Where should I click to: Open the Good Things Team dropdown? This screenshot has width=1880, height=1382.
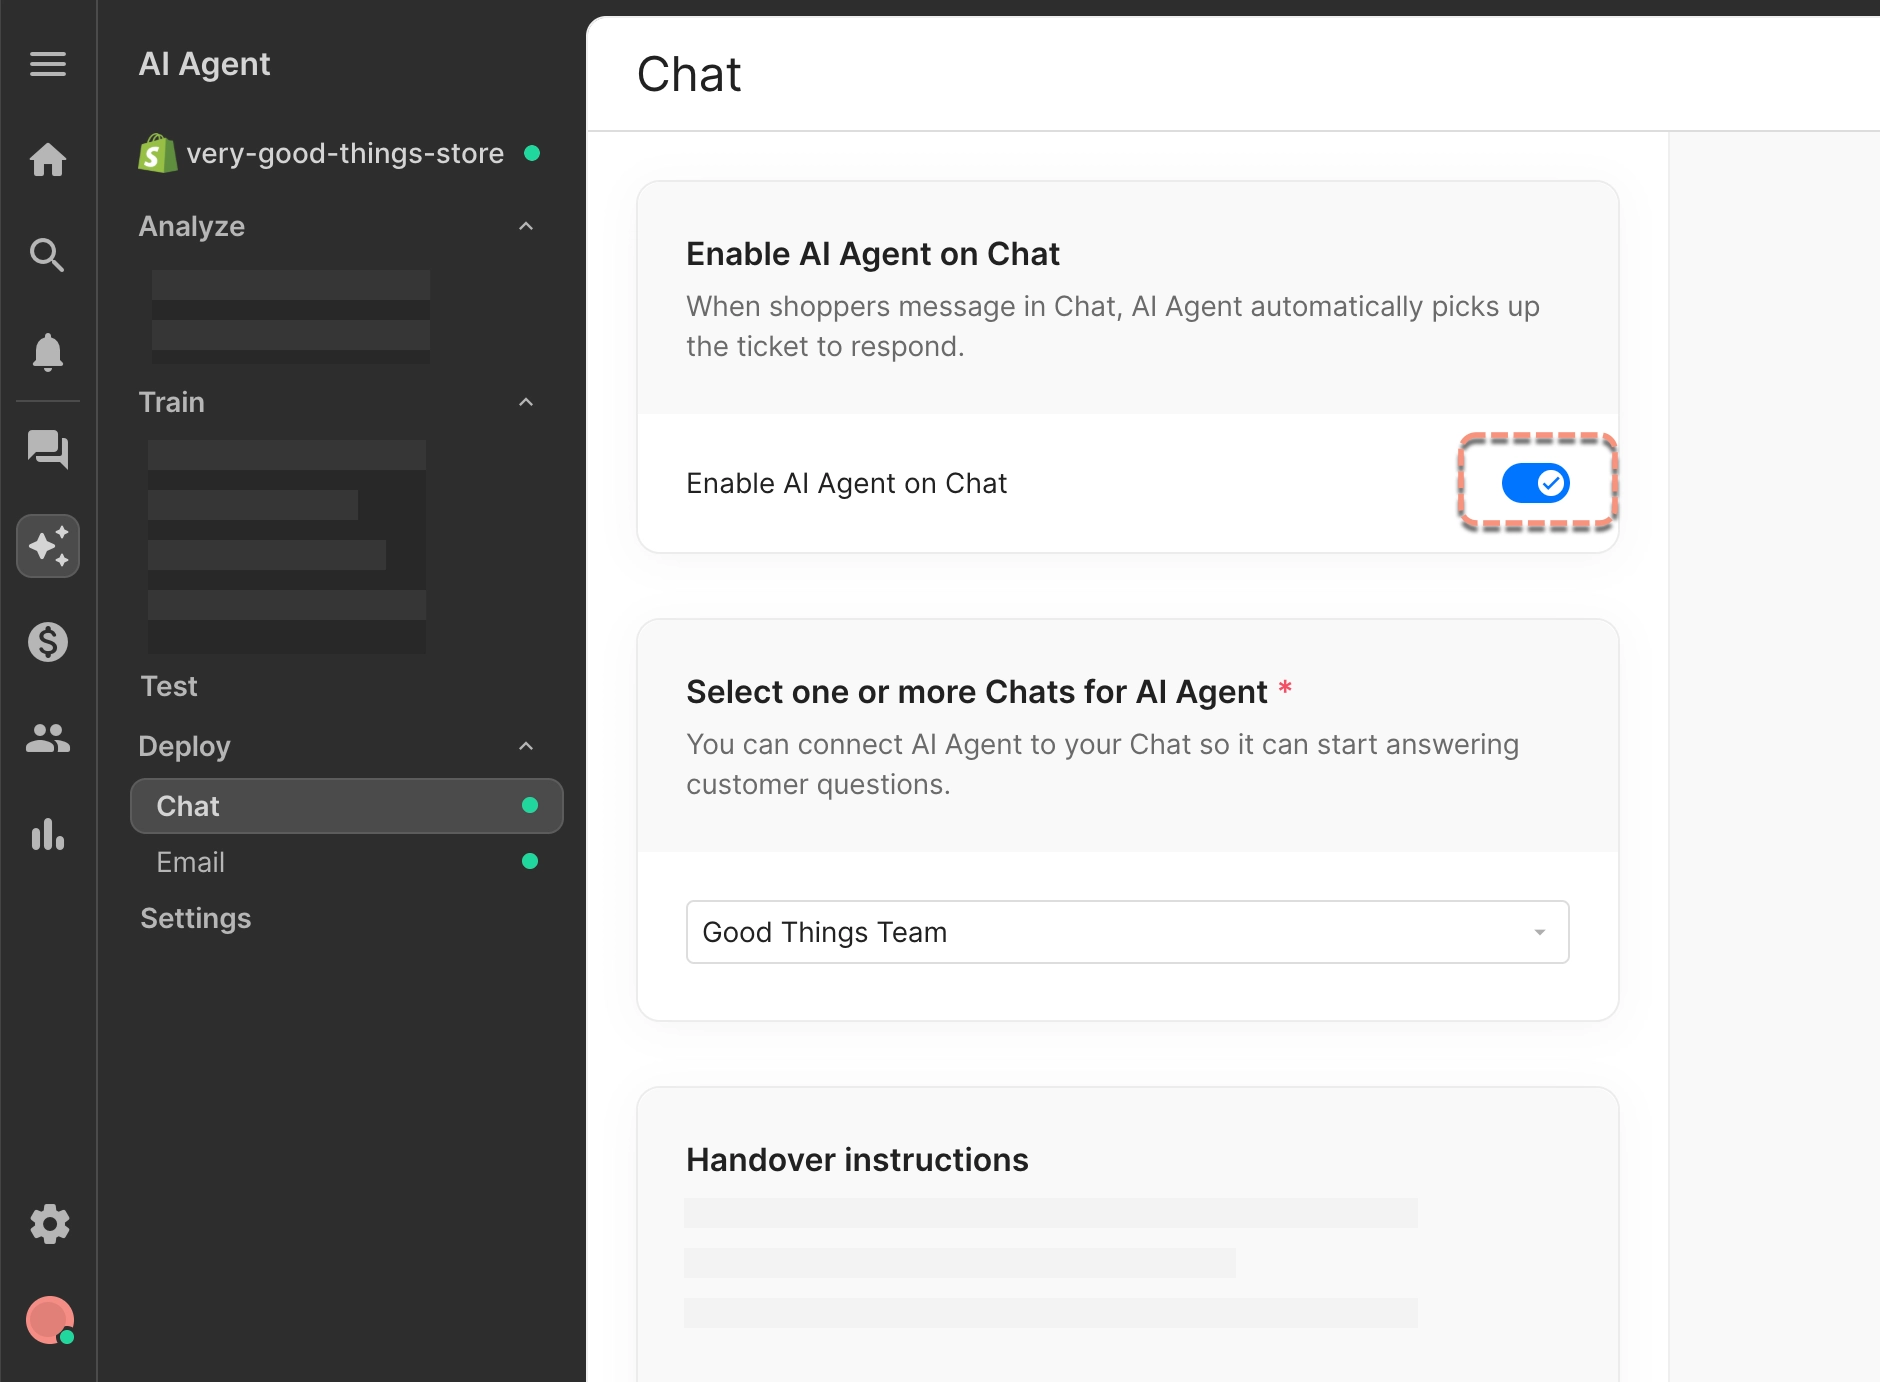coord(1126,931)
